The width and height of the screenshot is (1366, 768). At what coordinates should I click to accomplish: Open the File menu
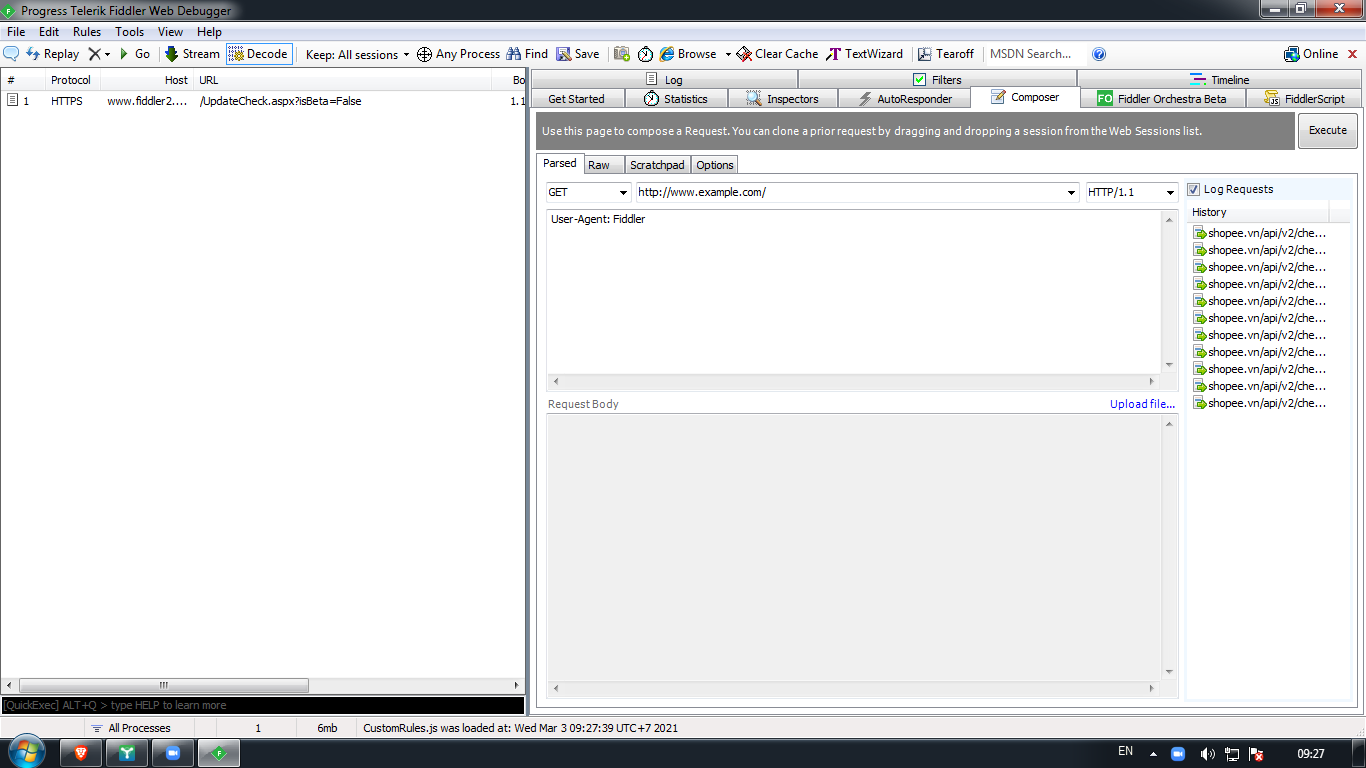point(16,32)
